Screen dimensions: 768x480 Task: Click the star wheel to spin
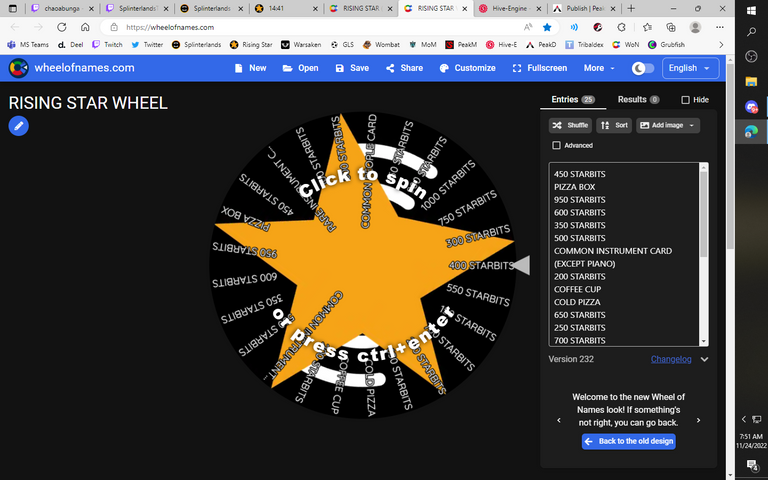362,265
